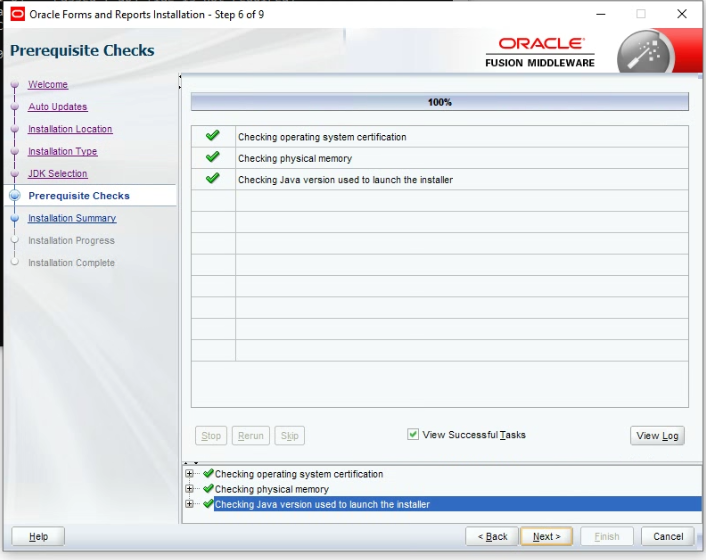706x560 pixels.
Task: Expand Checking Java version tree node
Action: [x=189, y=504]
